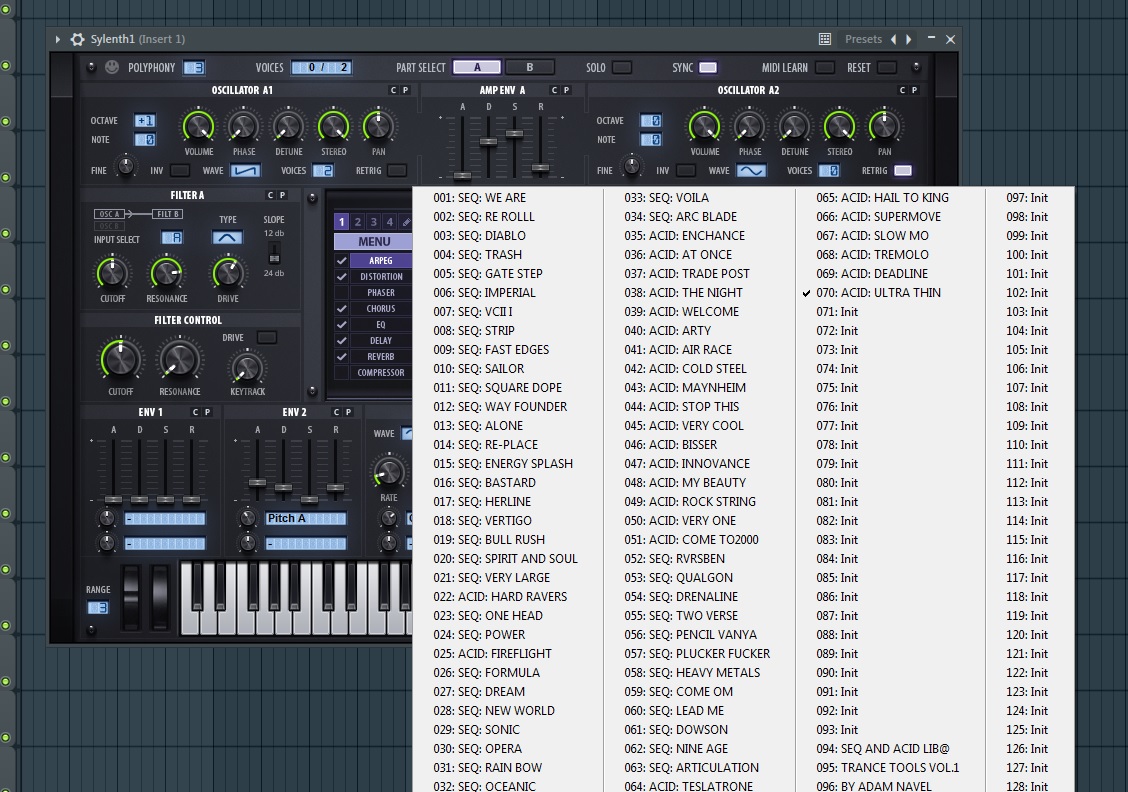Paste into Oscillator A1 with P

[x=405, y=90]
